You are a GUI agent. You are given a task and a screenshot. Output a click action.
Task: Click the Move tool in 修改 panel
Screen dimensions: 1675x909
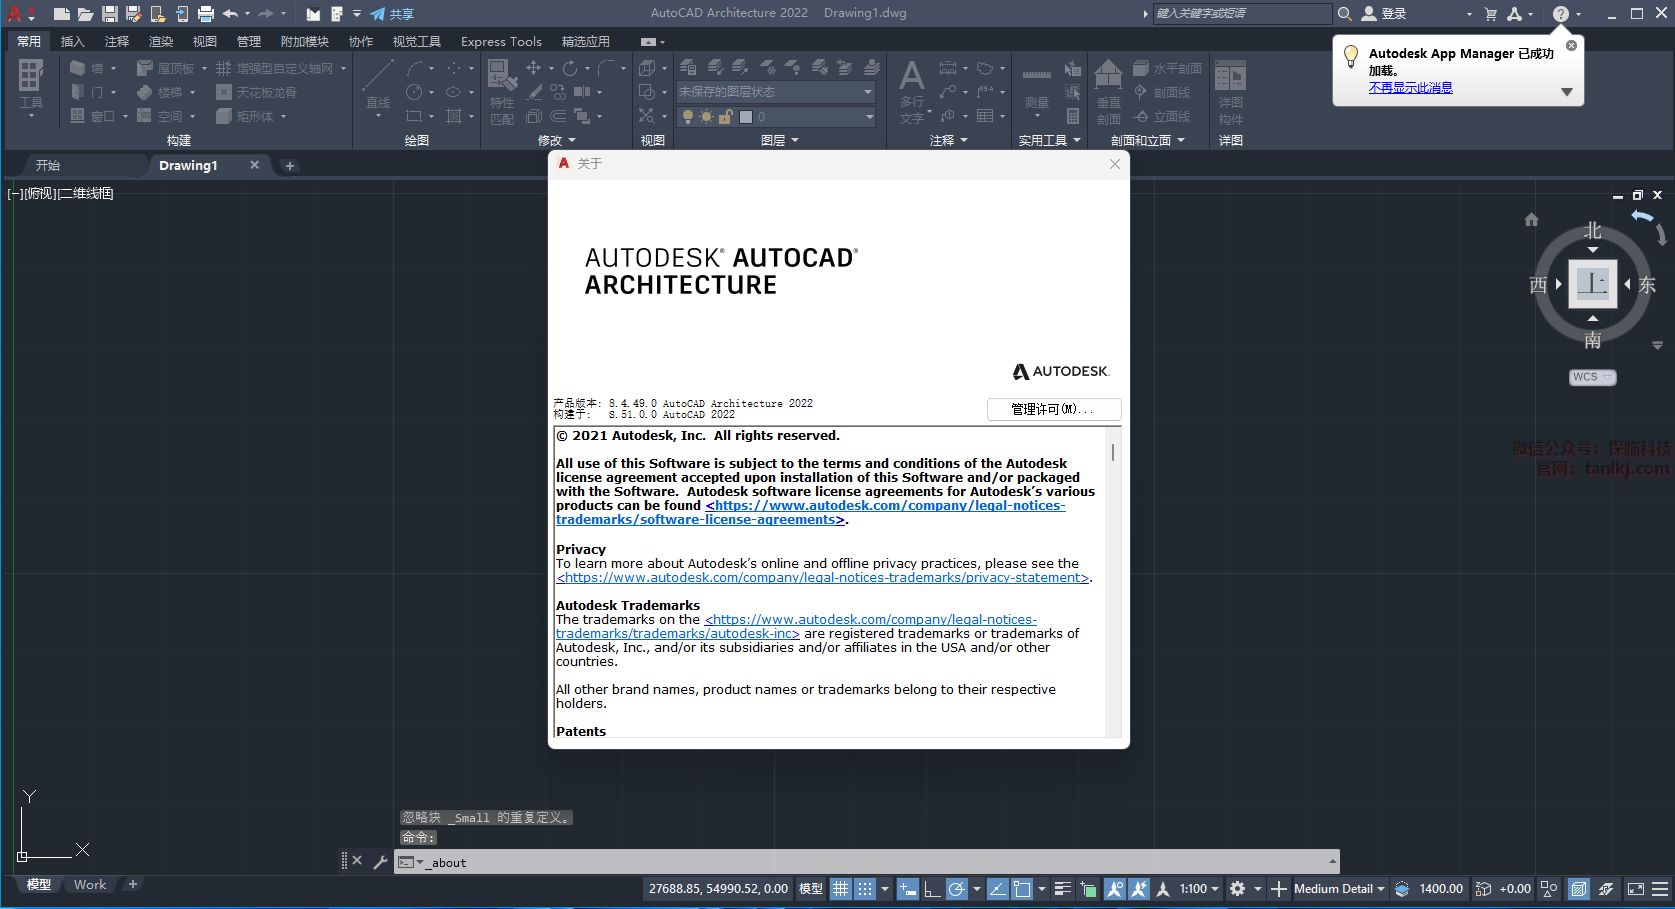coord(534,68)
